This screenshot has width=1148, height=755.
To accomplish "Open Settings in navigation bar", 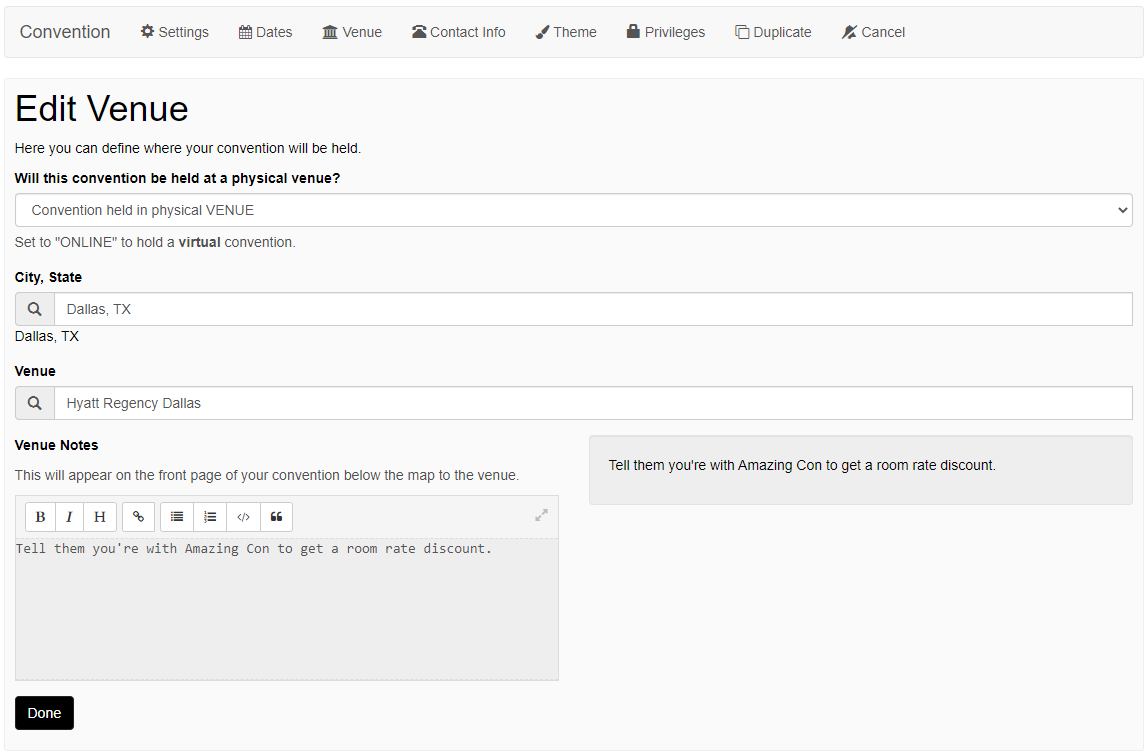I will (x=174, y=32).
